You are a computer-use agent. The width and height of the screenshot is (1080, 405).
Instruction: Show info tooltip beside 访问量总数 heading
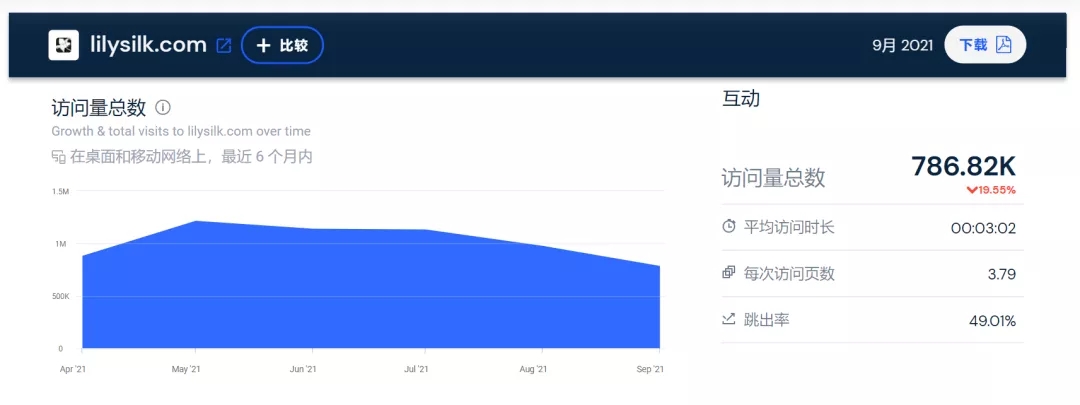[163, 108]
